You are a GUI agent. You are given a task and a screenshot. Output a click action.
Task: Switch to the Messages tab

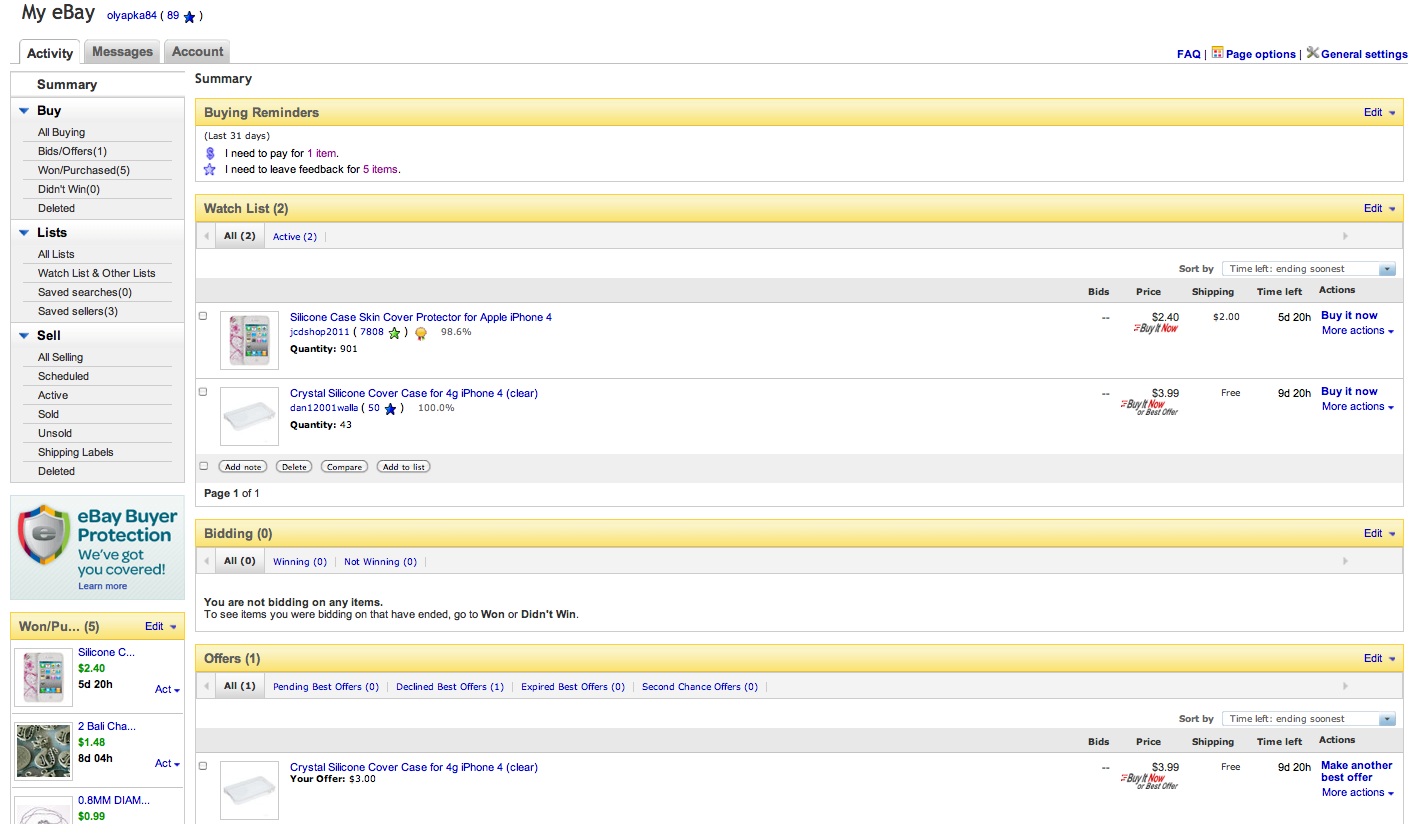point(122,52)
